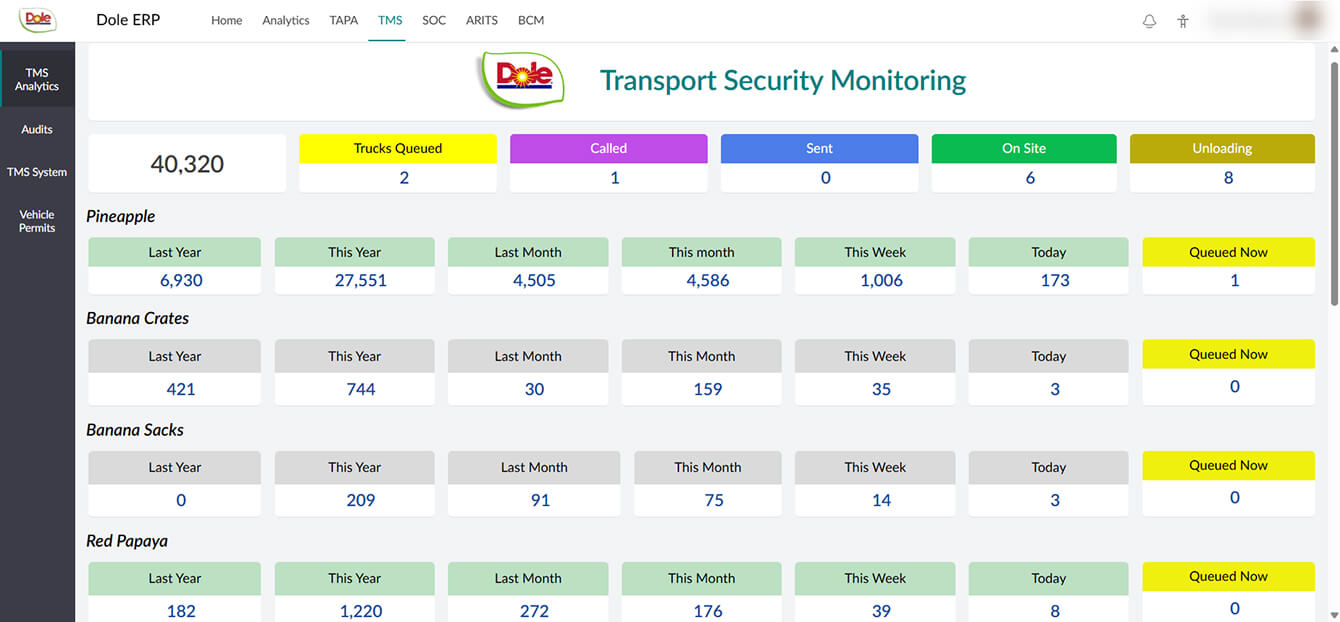Click Pineapple This month value 4,586
The width and height of the screenshot is (1340, 622).
[707, 281]
